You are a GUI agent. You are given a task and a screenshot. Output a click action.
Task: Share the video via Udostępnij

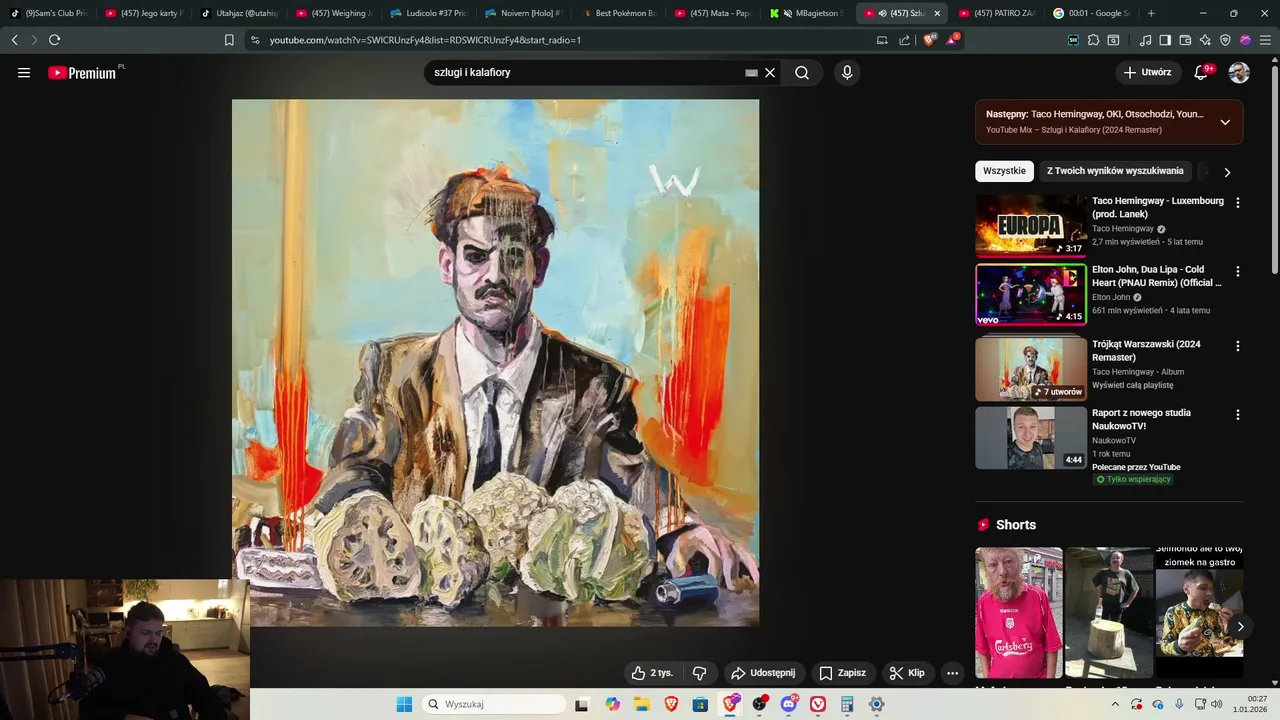pyautogui.click(x=763, y=673)
